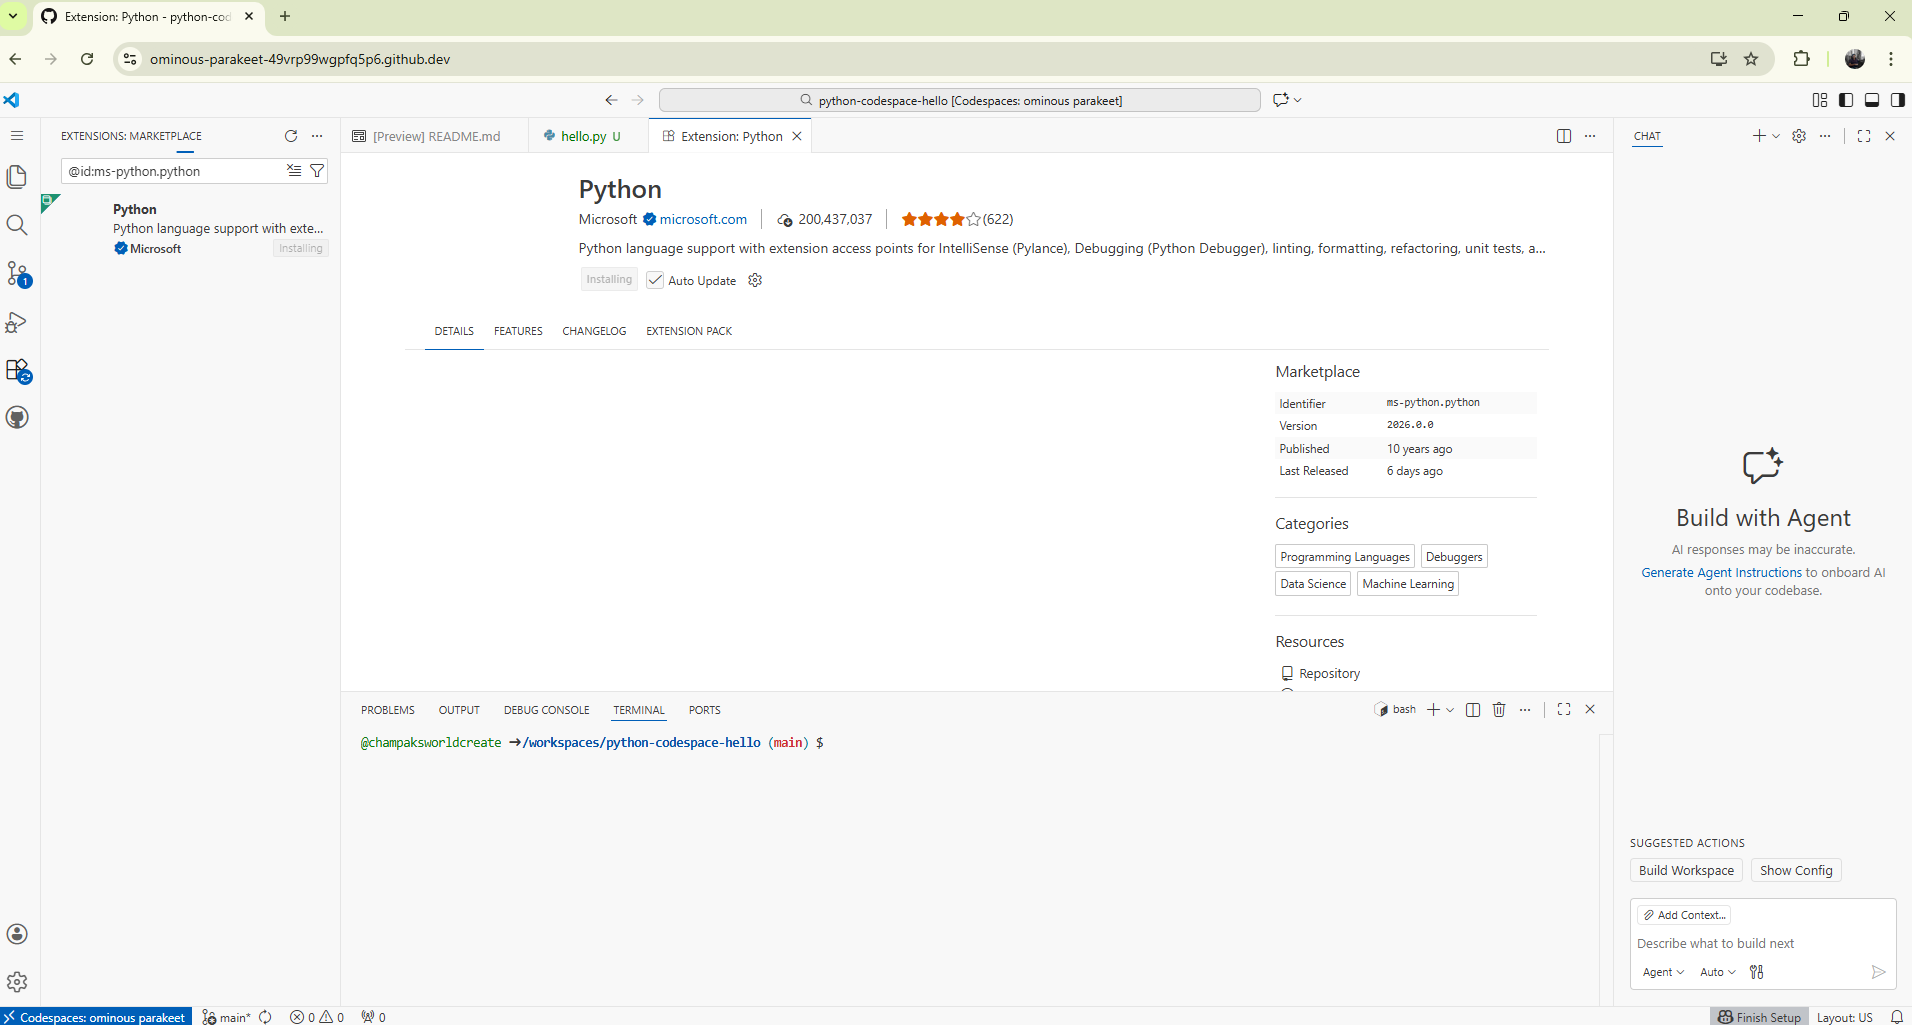1912x1025 pixels.
Task: Switch to the README.md preview tab
Action: coord(435,136)
